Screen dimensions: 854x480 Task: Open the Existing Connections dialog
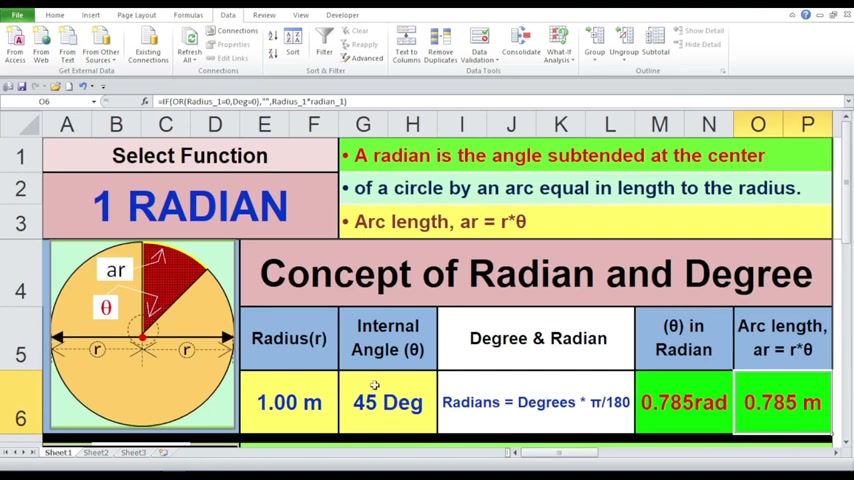(148, 45)
